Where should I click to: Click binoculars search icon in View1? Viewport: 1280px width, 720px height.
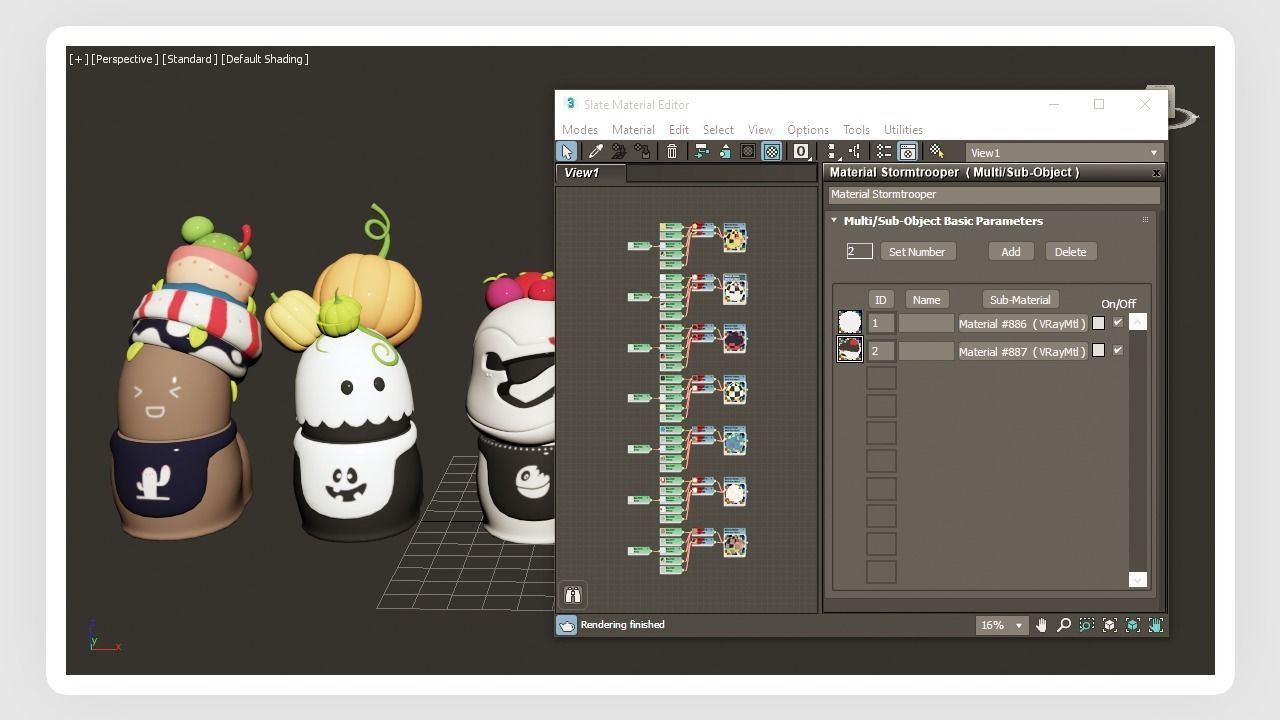tap(573, 595)
